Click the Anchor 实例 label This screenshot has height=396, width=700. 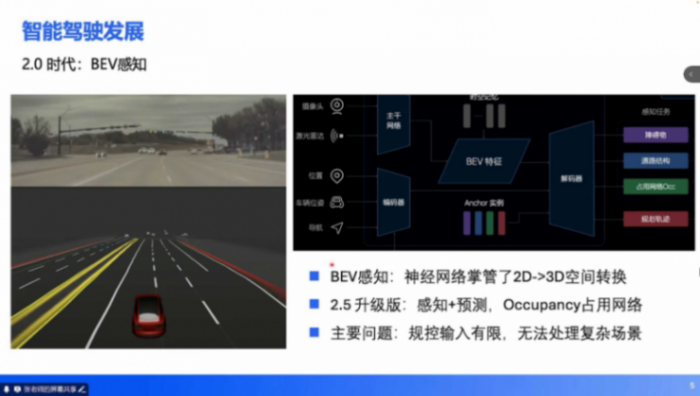[x=484, y=203]
